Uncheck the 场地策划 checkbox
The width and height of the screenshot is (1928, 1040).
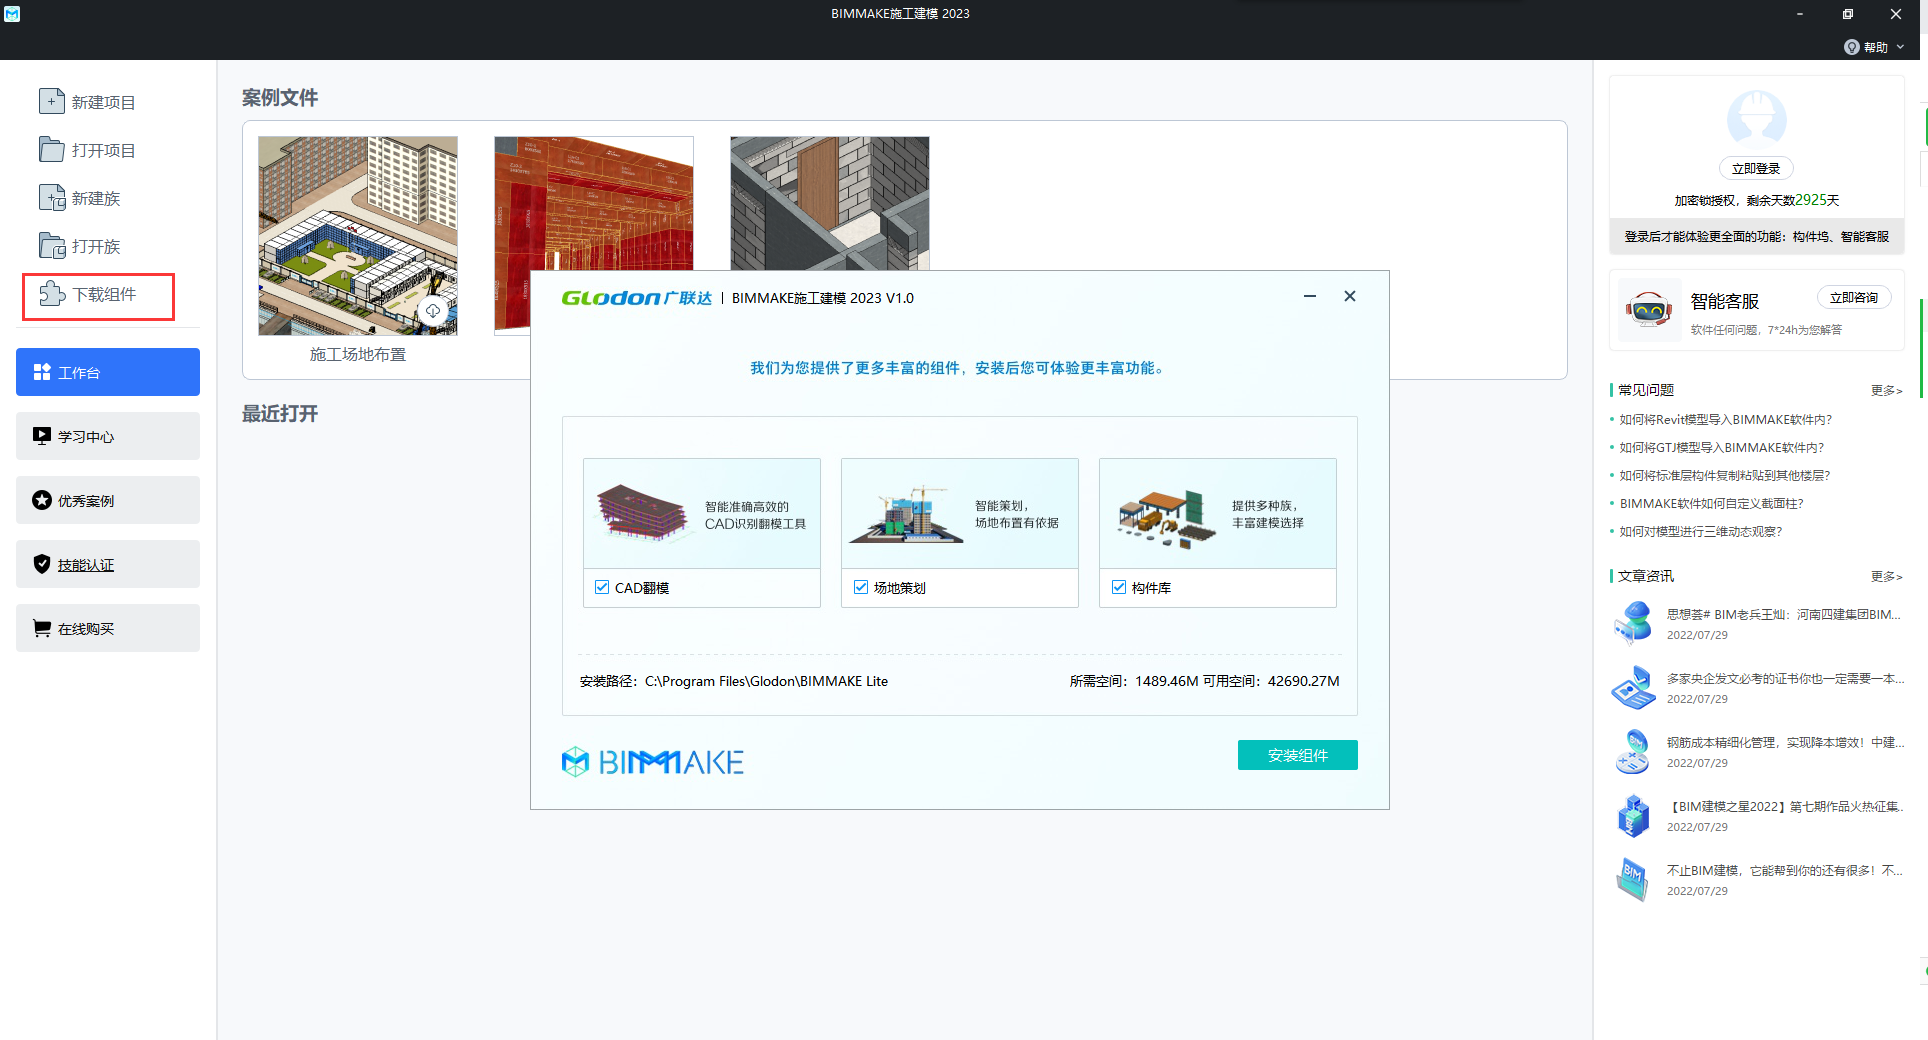point(861,587)
